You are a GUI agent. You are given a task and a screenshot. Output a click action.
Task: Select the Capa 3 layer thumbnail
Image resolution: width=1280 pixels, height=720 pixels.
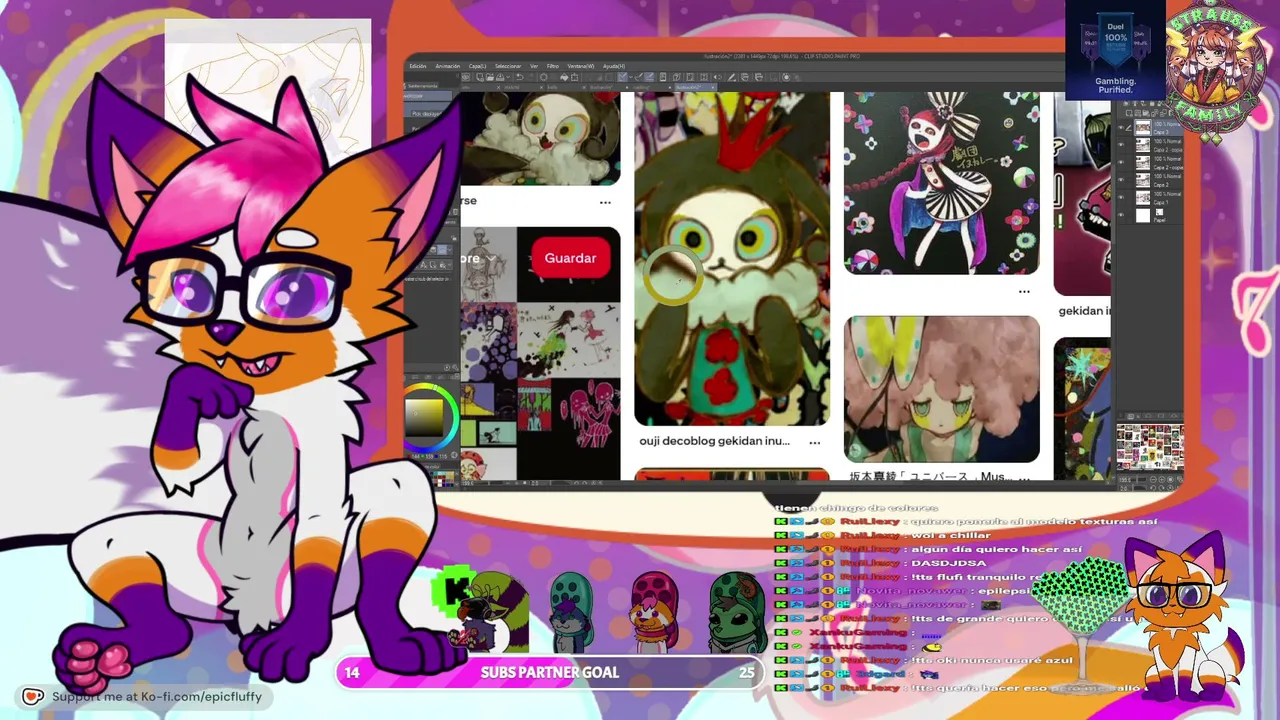tap(1142, 129)
